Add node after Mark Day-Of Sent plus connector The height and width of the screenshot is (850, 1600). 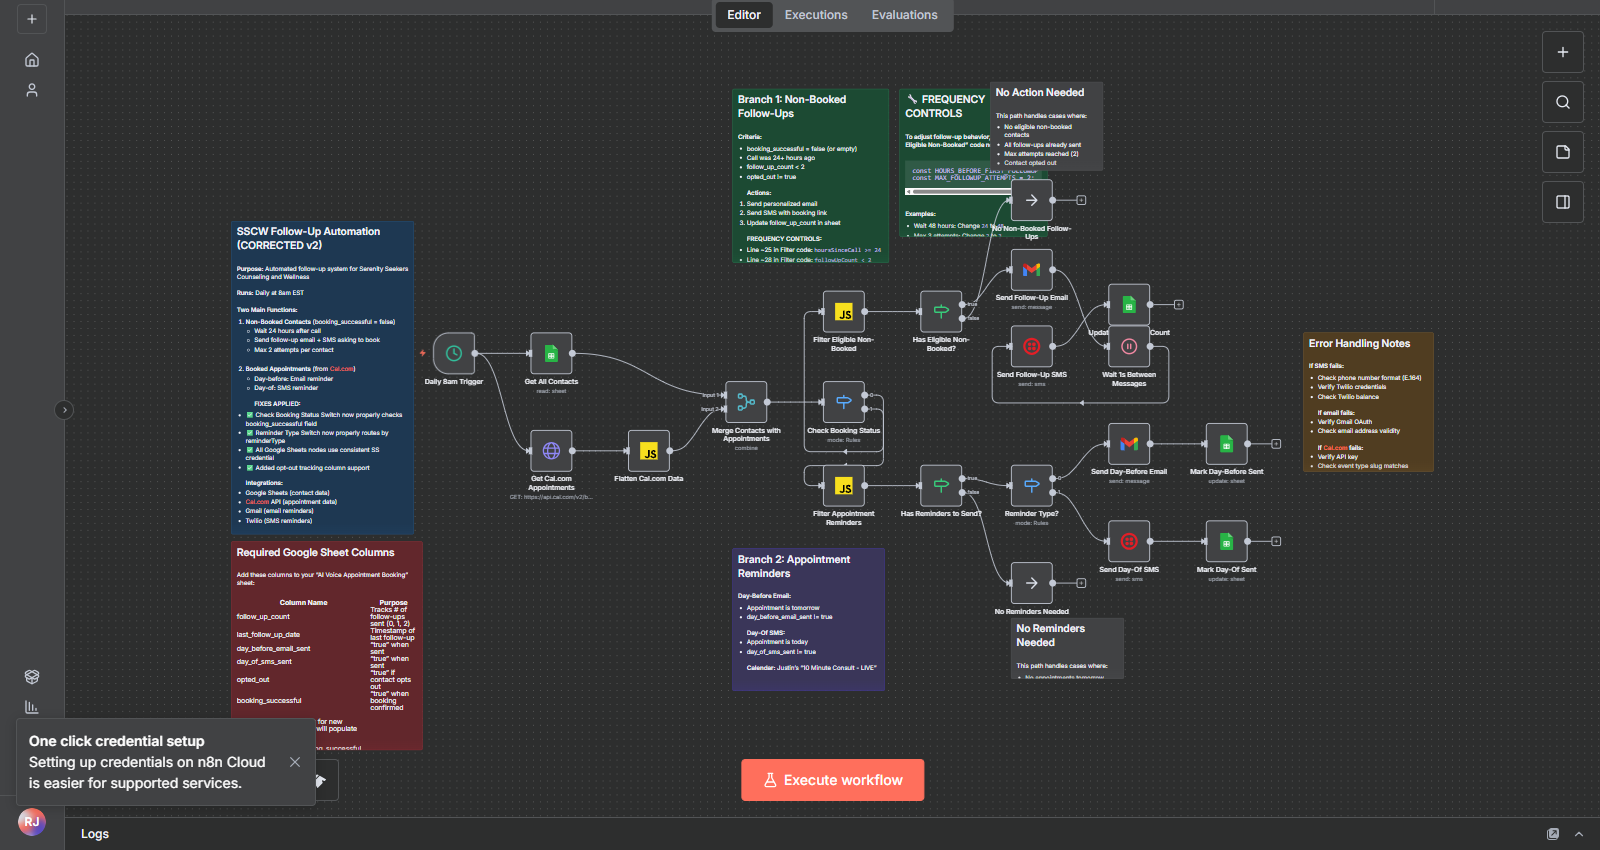(1276, 541)
